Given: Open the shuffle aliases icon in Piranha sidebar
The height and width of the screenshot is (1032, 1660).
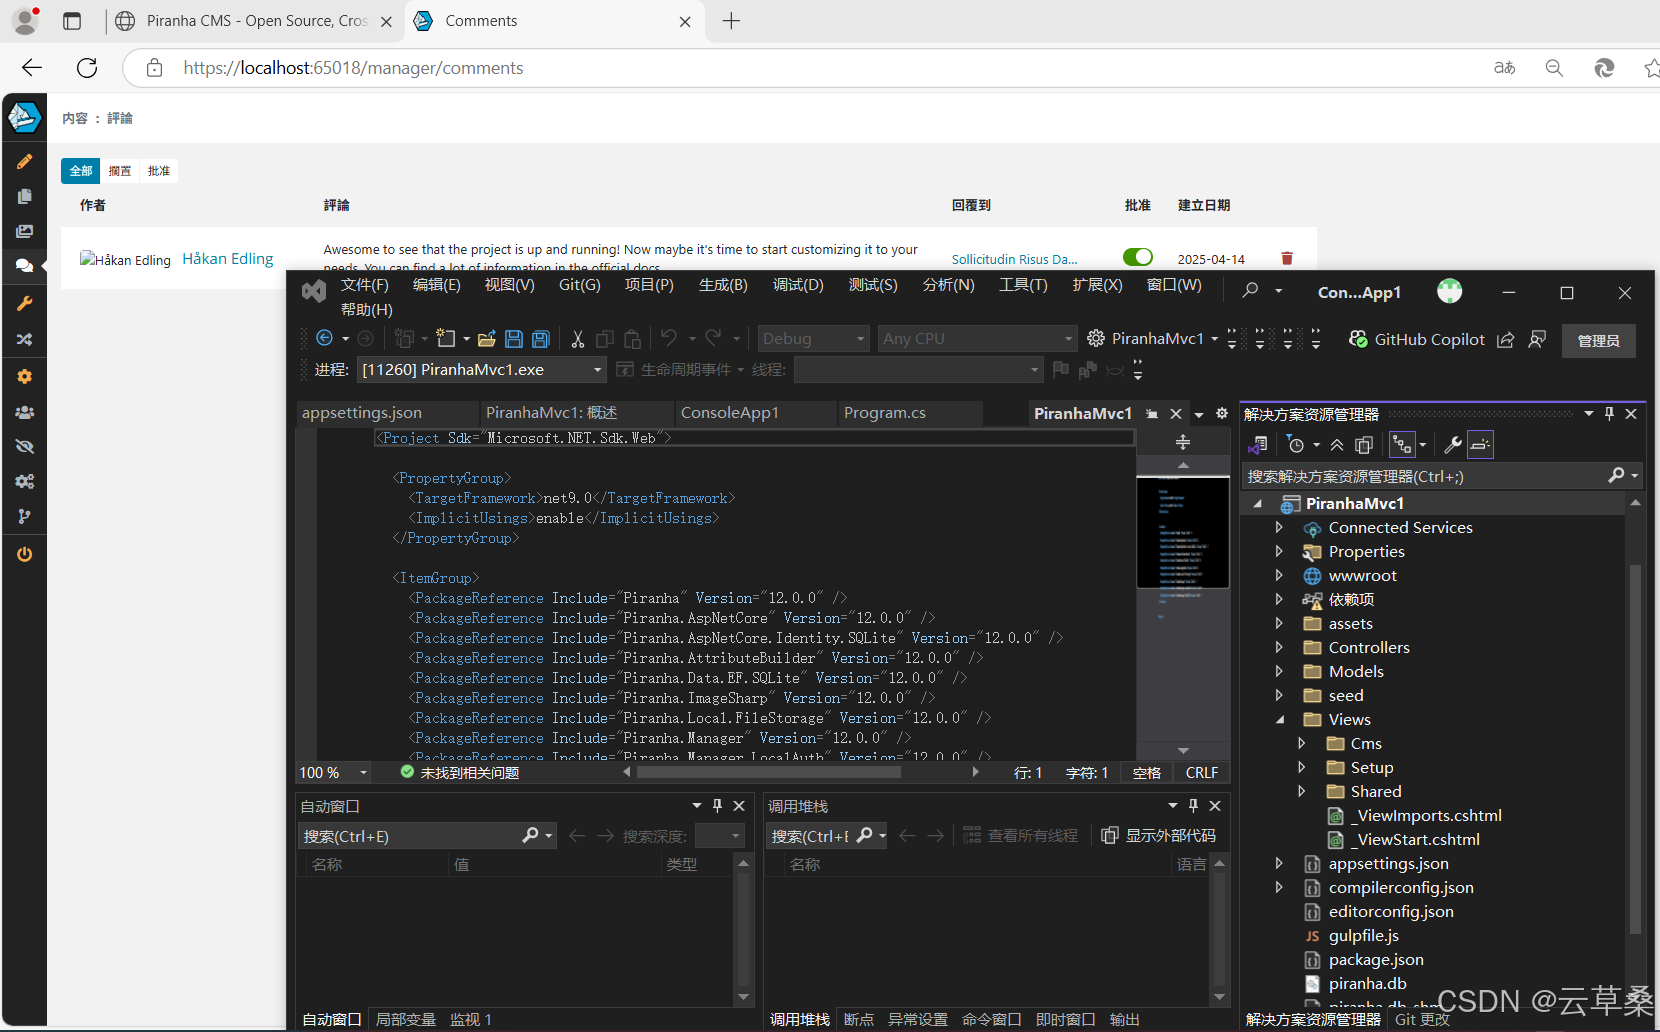Looking at the screenshot, I should coord(24,340).
